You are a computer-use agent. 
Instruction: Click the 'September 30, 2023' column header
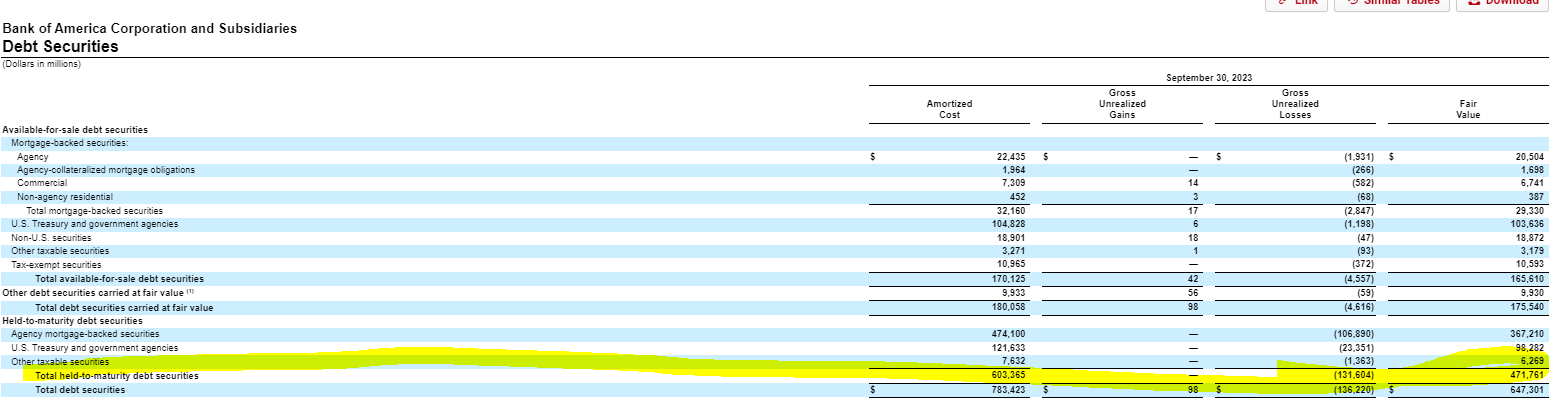(x=1209, y=78)
